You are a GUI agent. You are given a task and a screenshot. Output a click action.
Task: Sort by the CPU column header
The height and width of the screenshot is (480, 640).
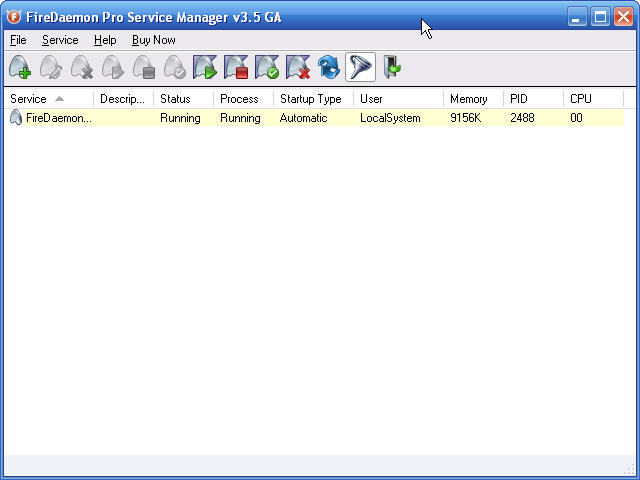point(593,99)
